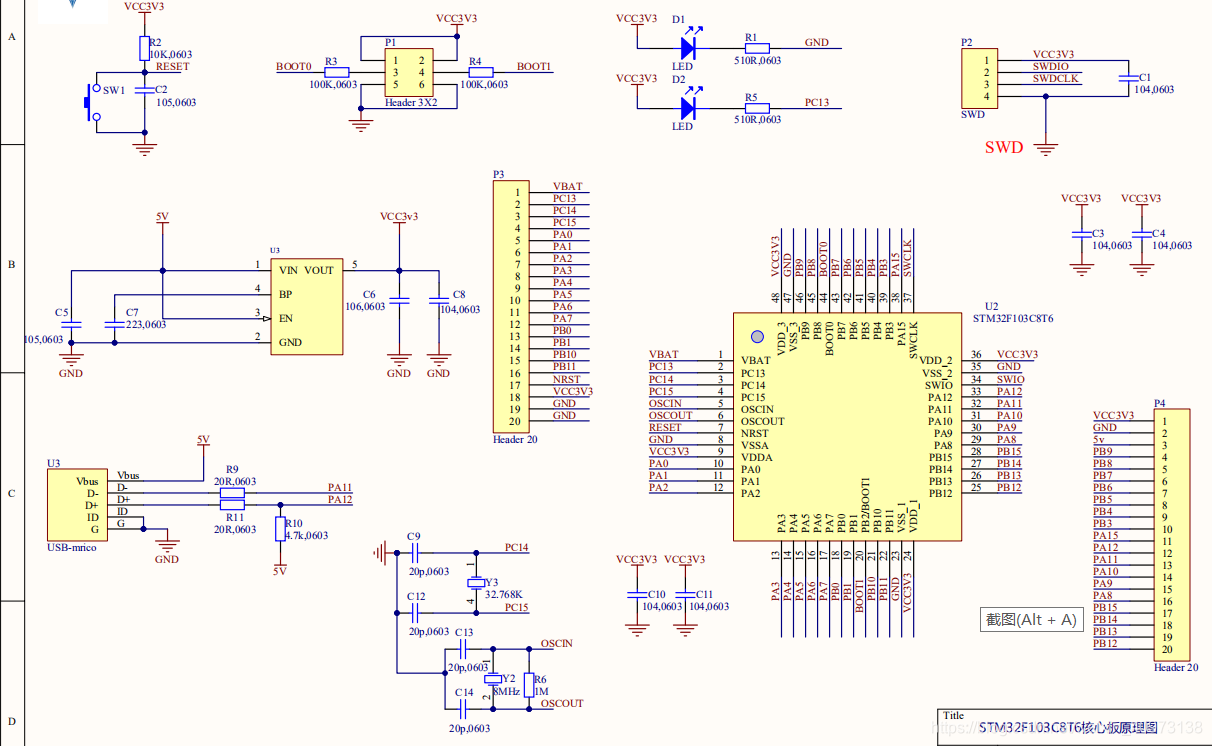Select the voltage regulator with VIN VOUT pins
This screenshot has height=746, width=1212.
(x=306, y=306)
